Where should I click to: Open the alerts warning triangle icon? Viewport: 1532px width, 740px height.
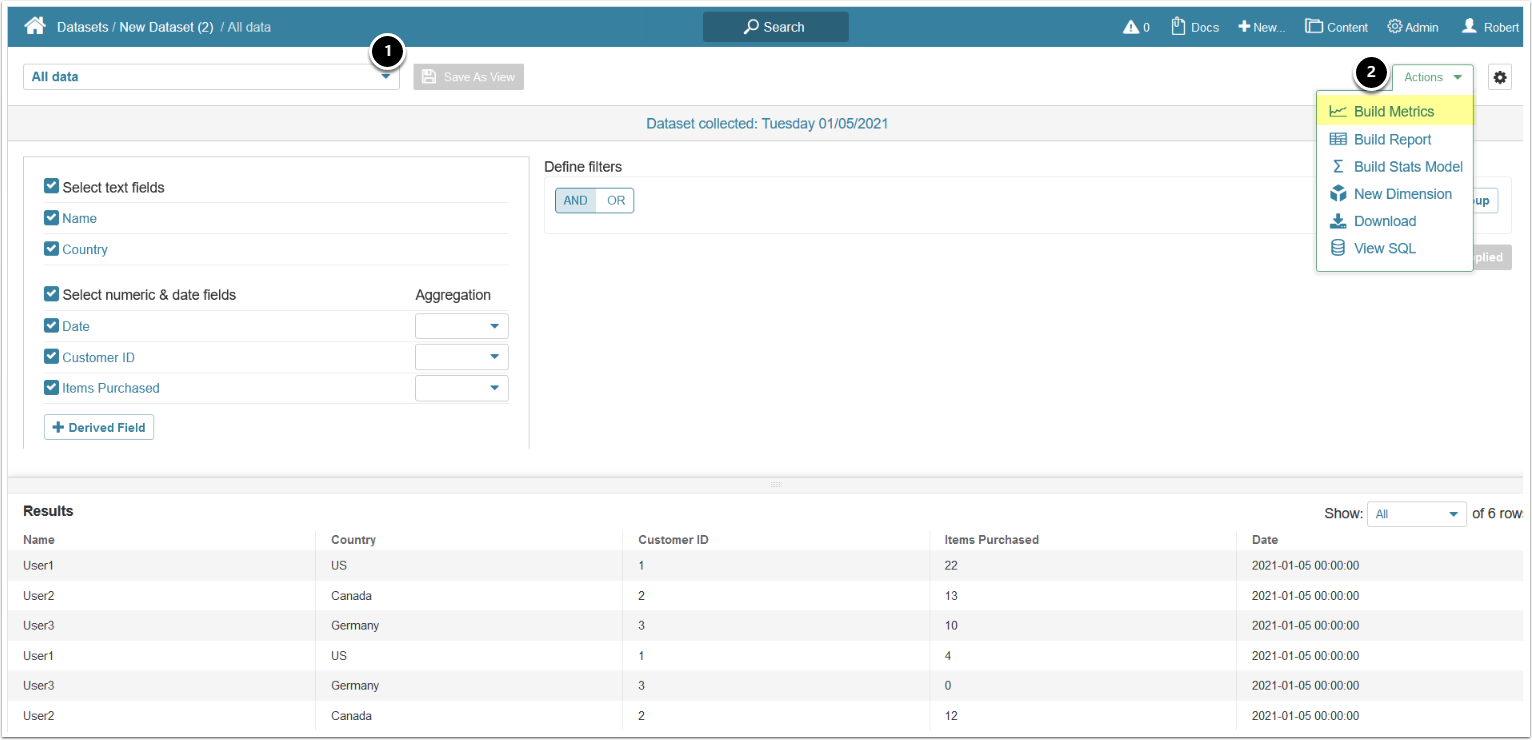click(x=1131, y=27)
